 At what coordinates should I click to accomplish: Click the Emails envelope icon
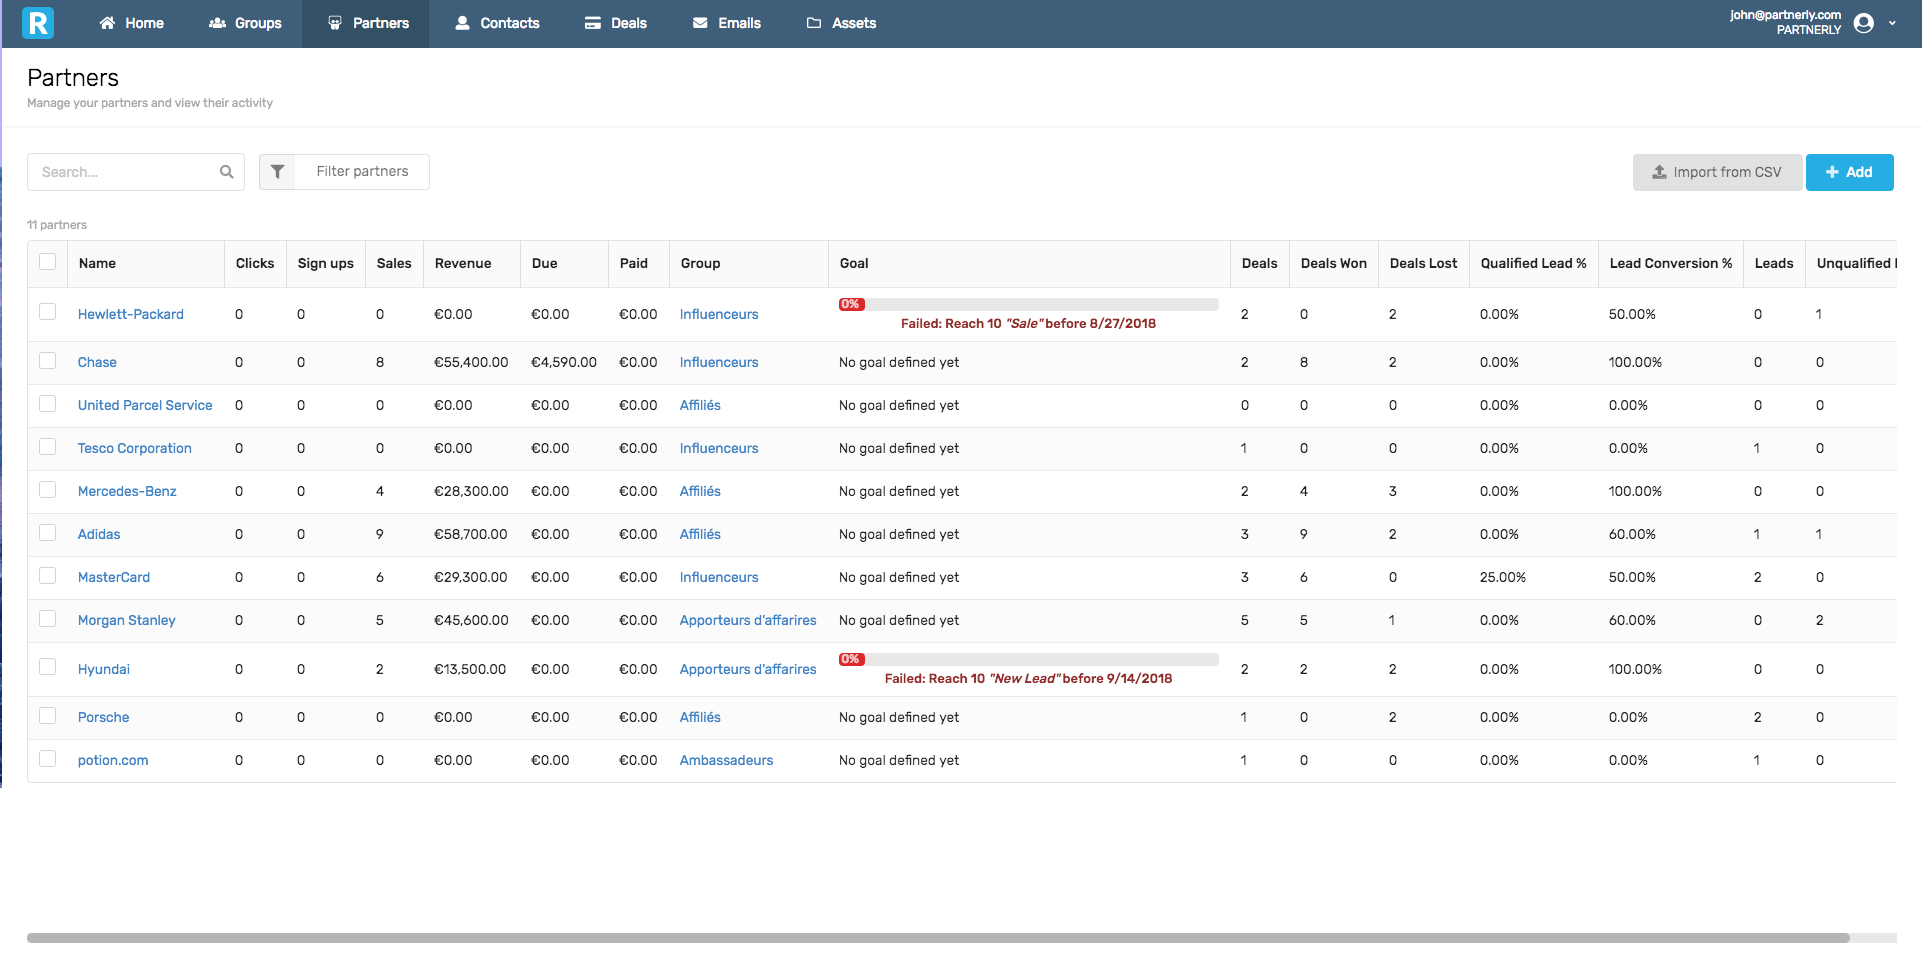pos(700,23)
